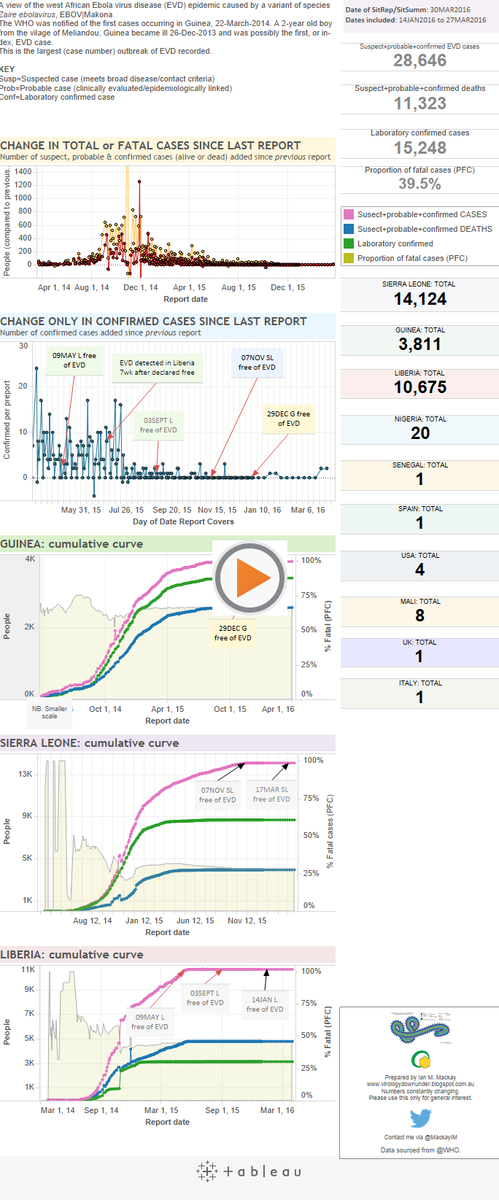The height and width of the screenshot is (1200, 499).
Task: Click the '29DEC G free of EVD' annotation in the confirmed-cases chart
Action: click(x=286, y=419)
